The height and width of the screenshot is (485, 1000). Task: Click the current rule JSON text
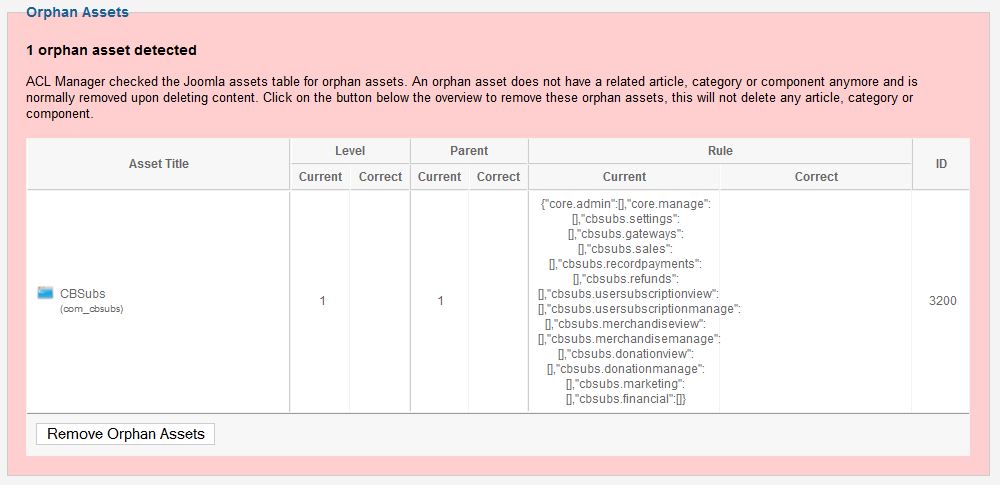[639, 301]
